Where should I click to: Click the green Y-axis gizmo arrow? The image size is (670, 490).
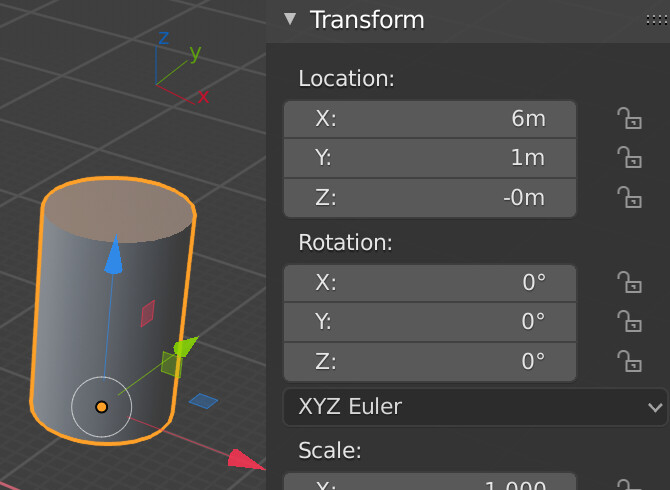185,346
